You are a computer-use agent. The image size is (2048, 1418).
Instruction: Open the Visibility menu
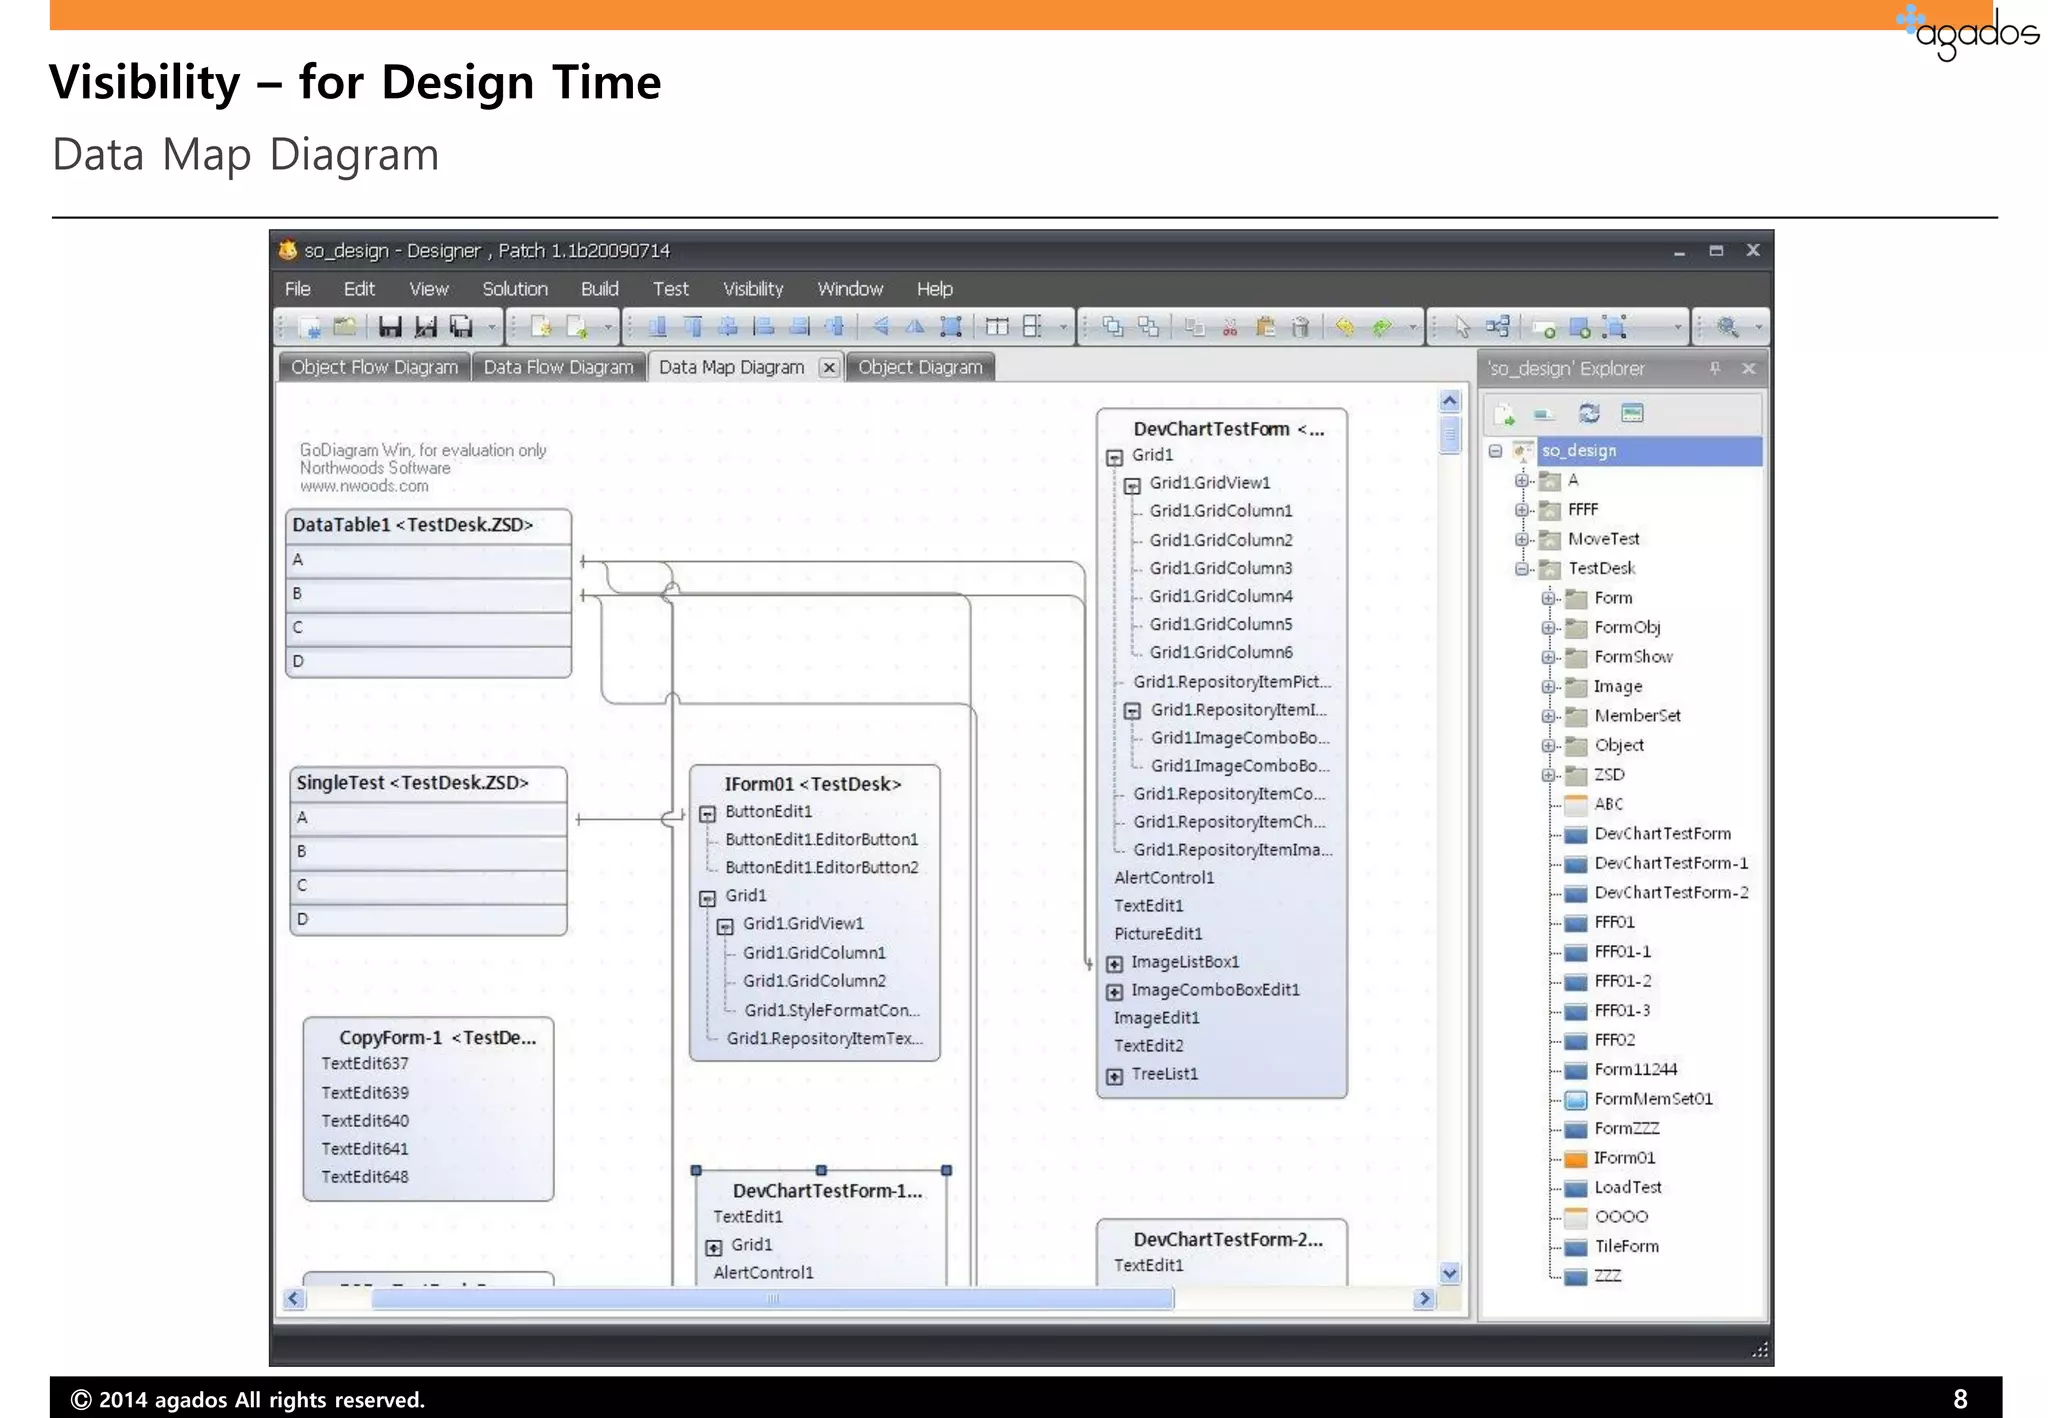point(752,289)
